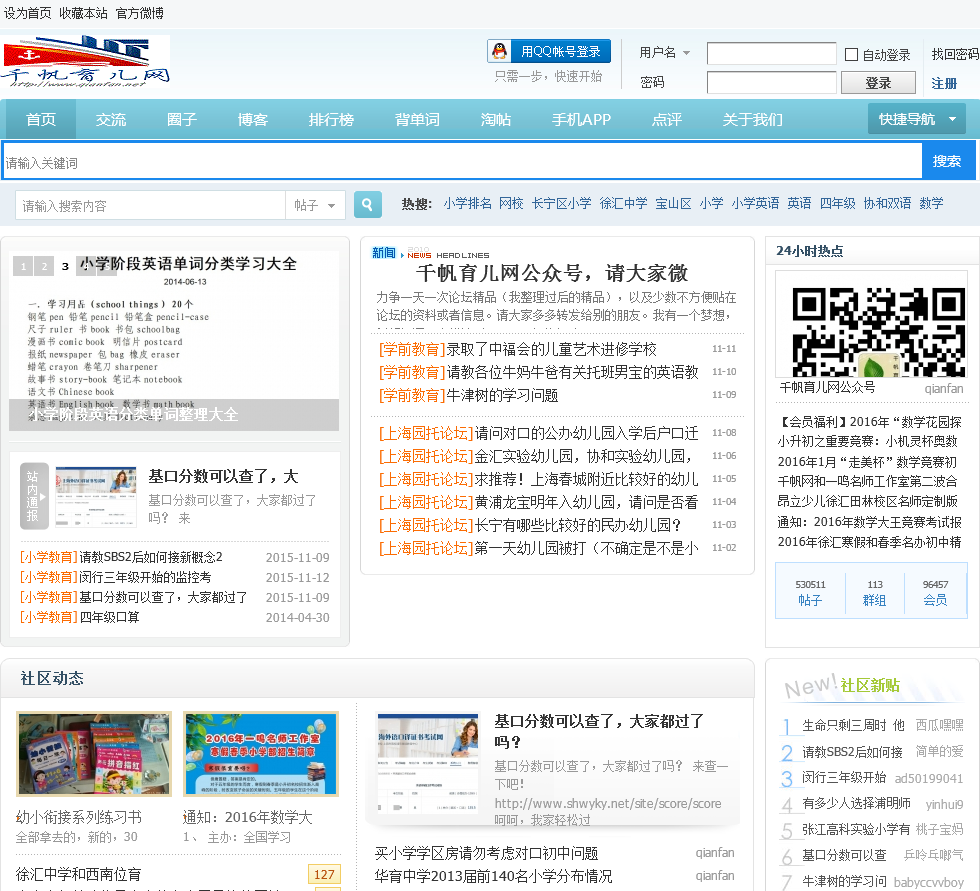980x891 pixels.
Task: Enable the 自动登录 checkbox
Action: point(852,55)
